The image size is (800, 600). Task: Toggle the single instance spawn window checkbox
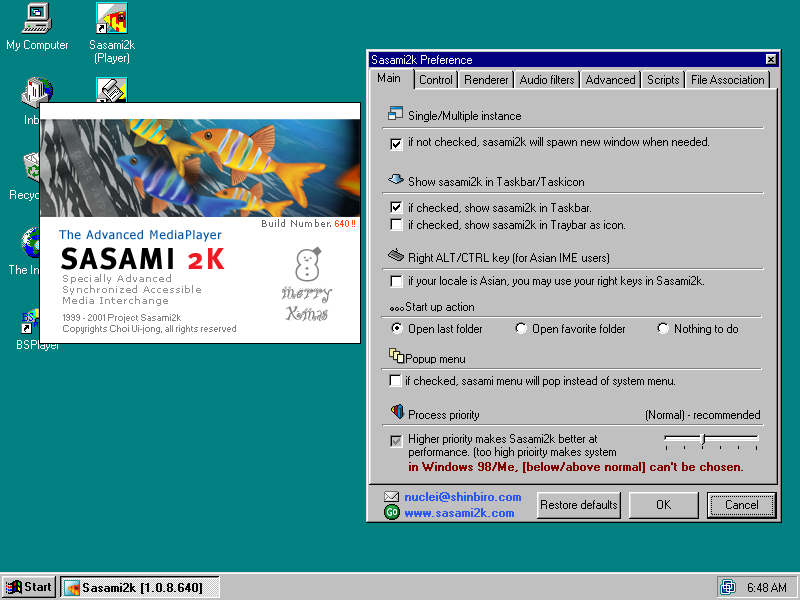coord(397,143)
